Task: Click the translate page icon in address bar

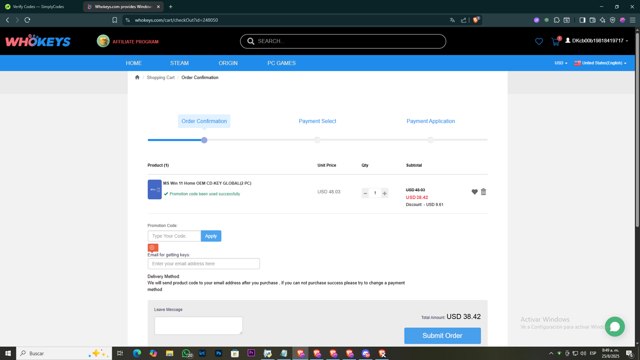Action: pos(452,20)
